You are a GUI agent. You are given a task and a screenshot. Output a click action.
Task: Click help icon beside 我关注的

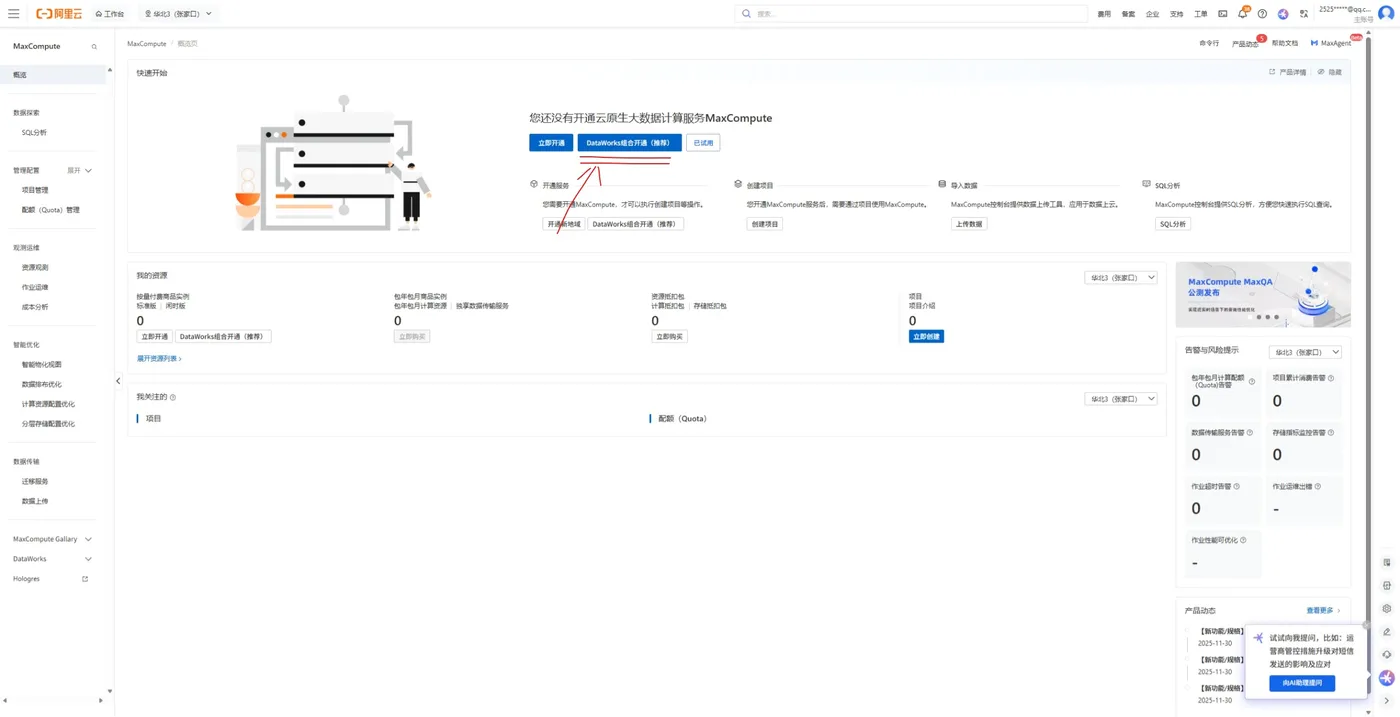(173, 398)
